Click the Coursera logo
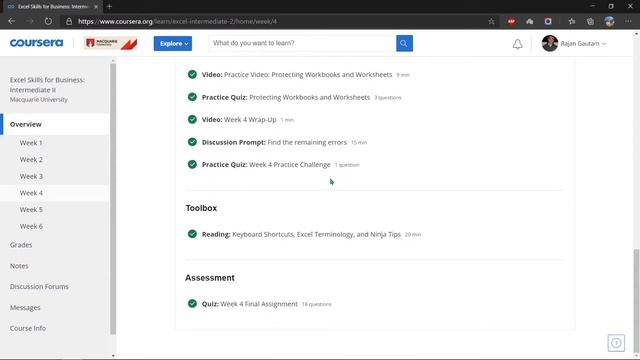 click(36, 43)
